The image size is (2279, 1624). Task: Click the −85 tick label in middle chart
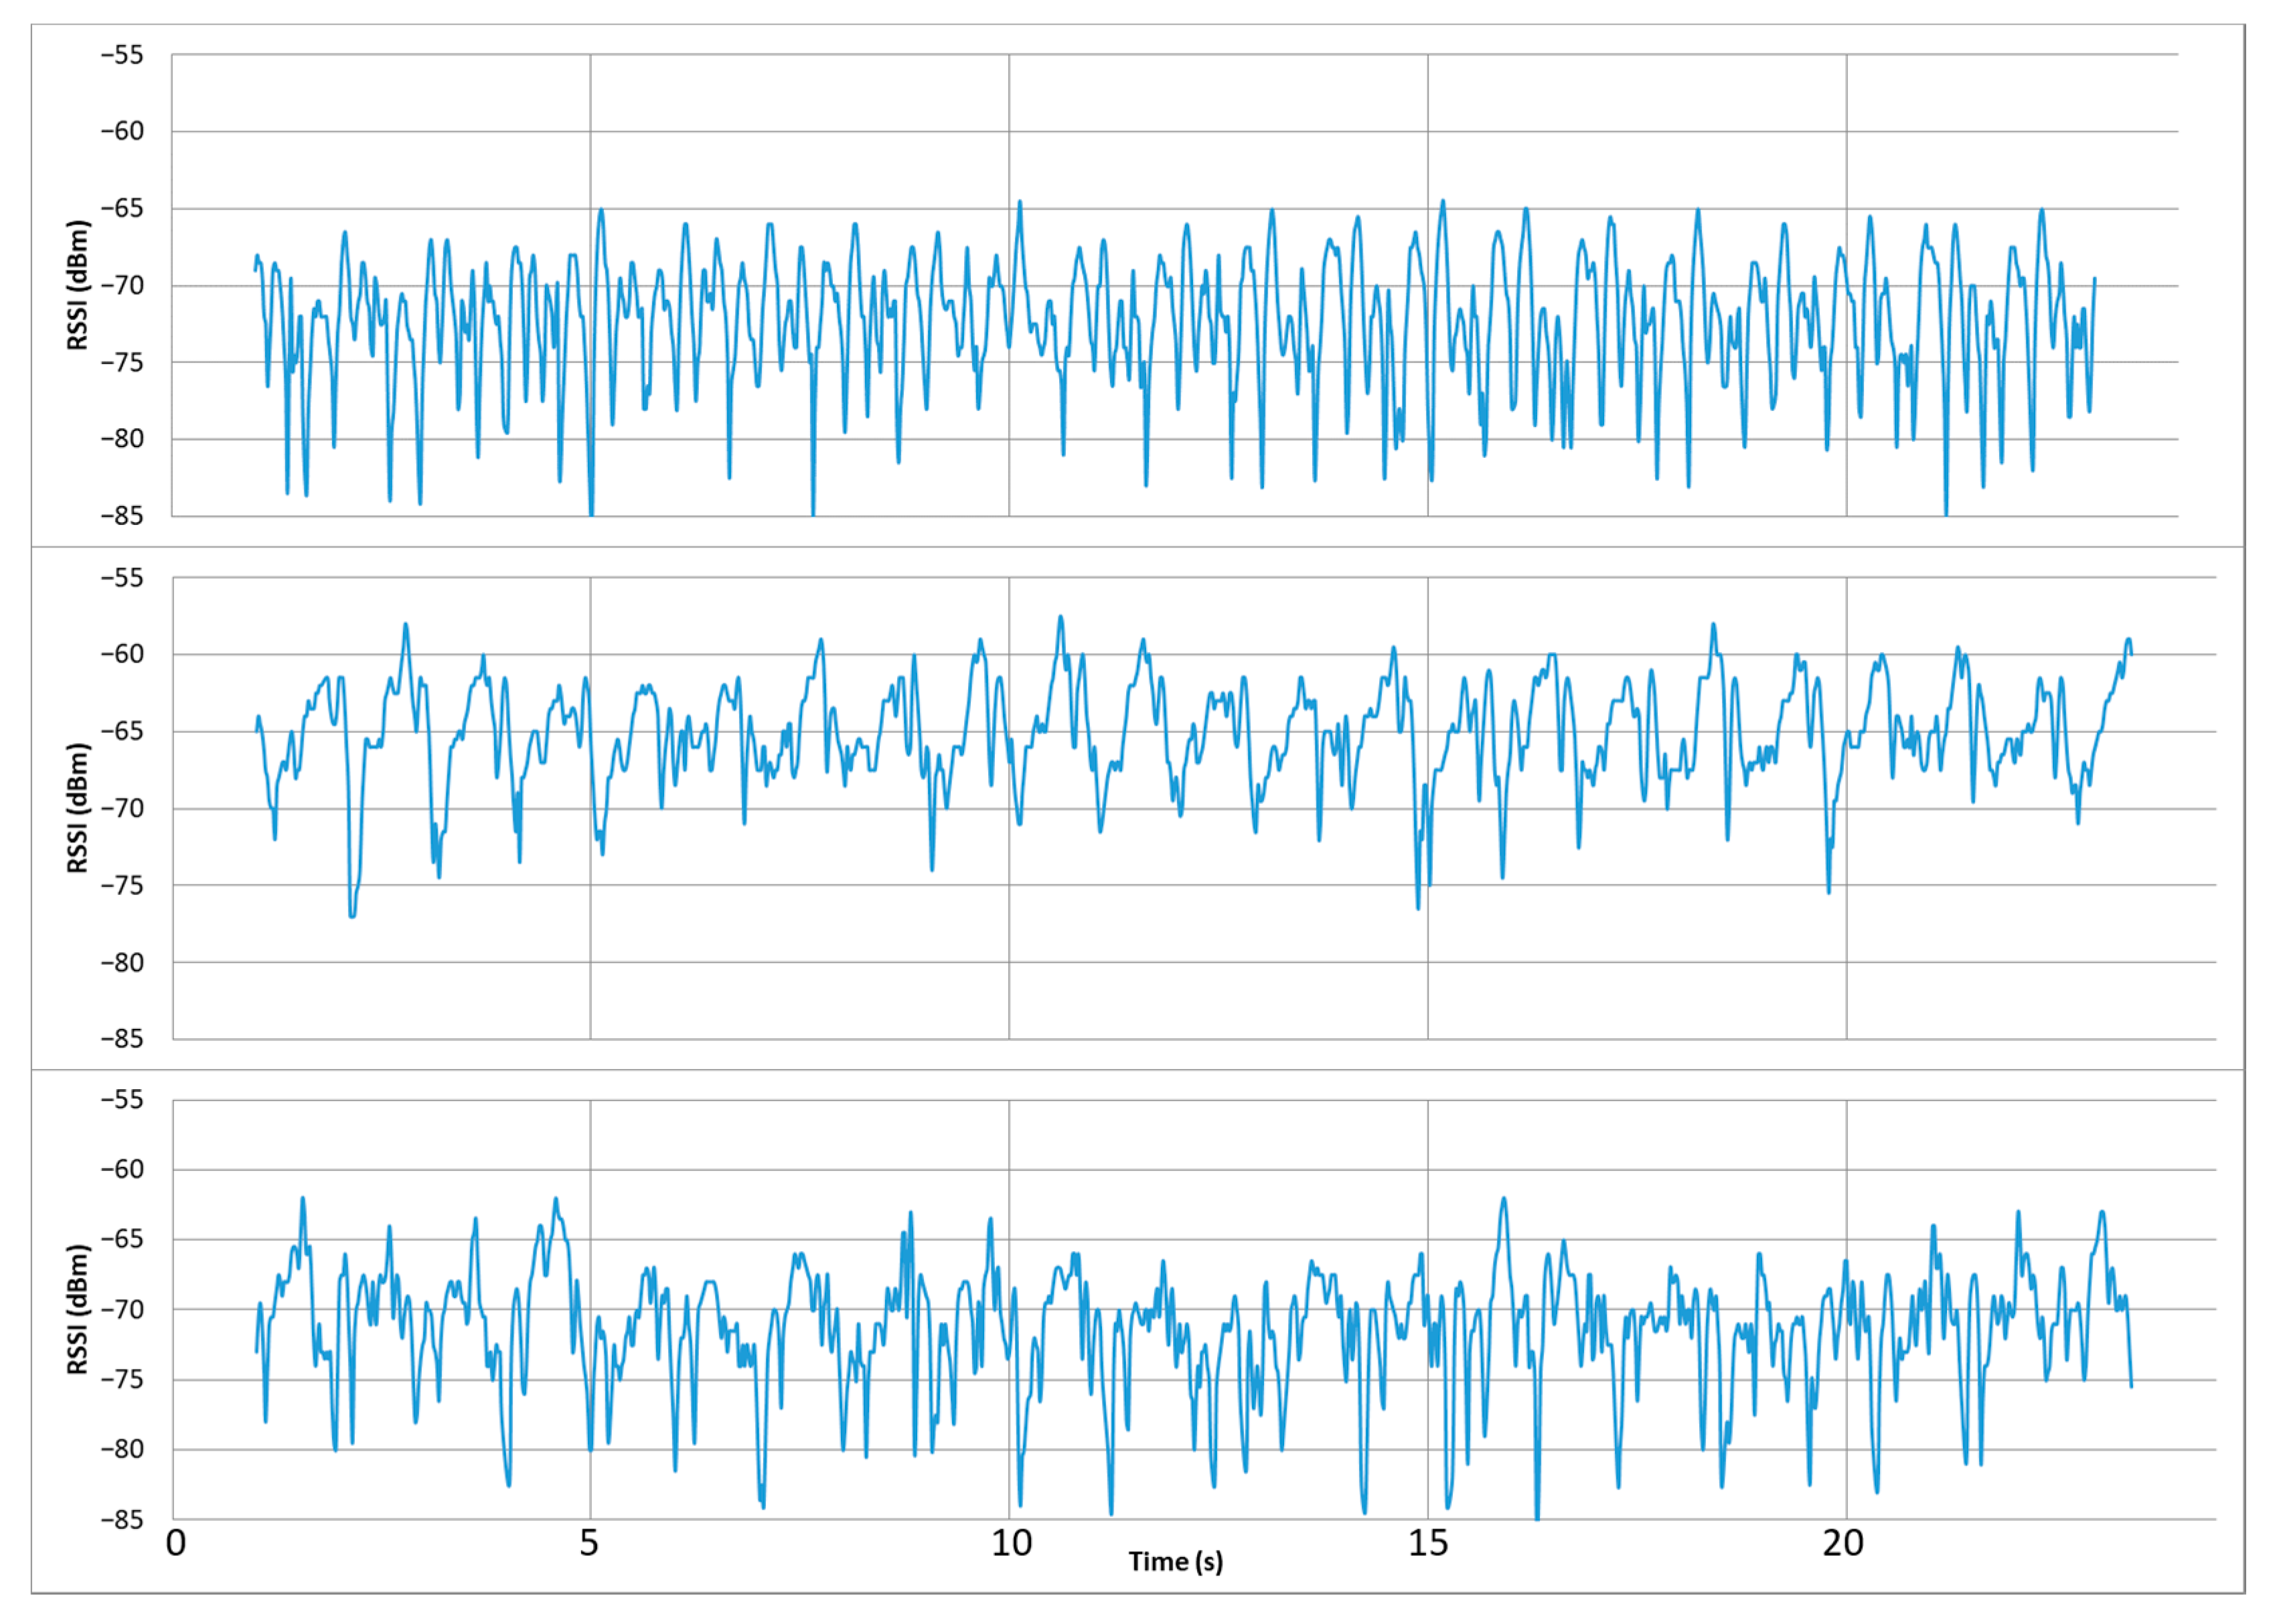122,1038
